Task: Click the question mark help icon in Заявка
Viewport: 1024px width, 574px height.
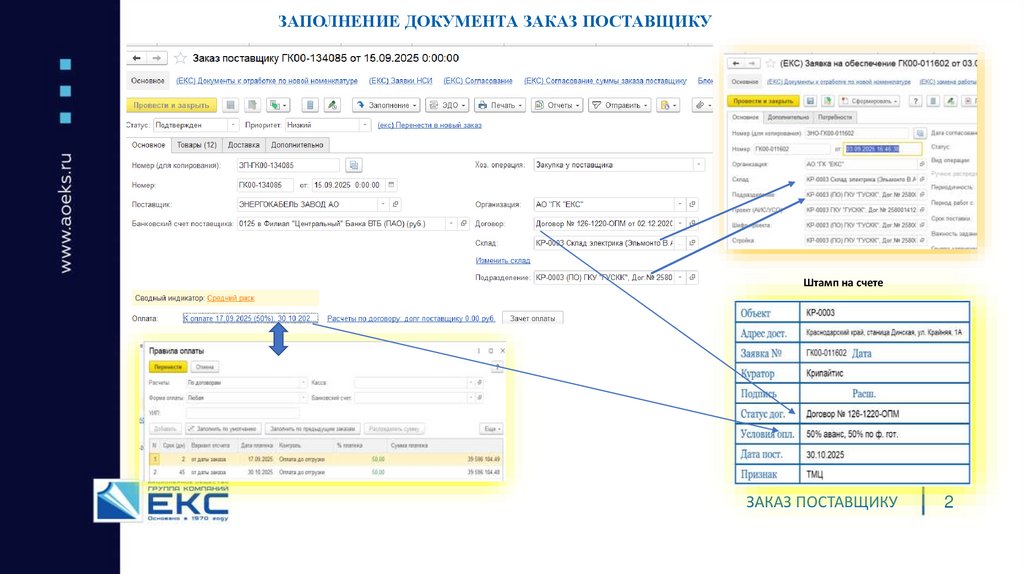Action: [x=916, y=101]
